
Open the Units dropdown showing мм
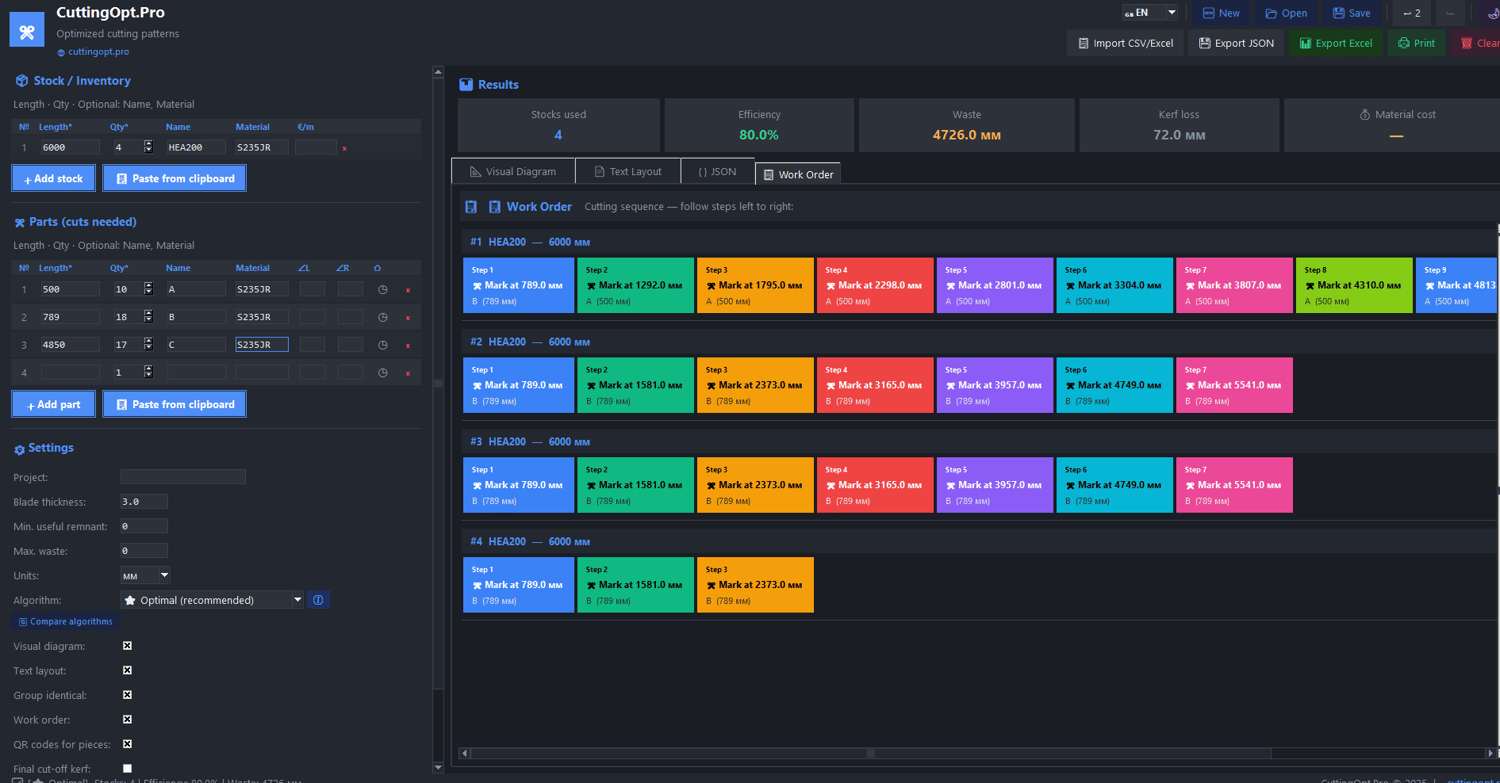[x=145, y=576]
